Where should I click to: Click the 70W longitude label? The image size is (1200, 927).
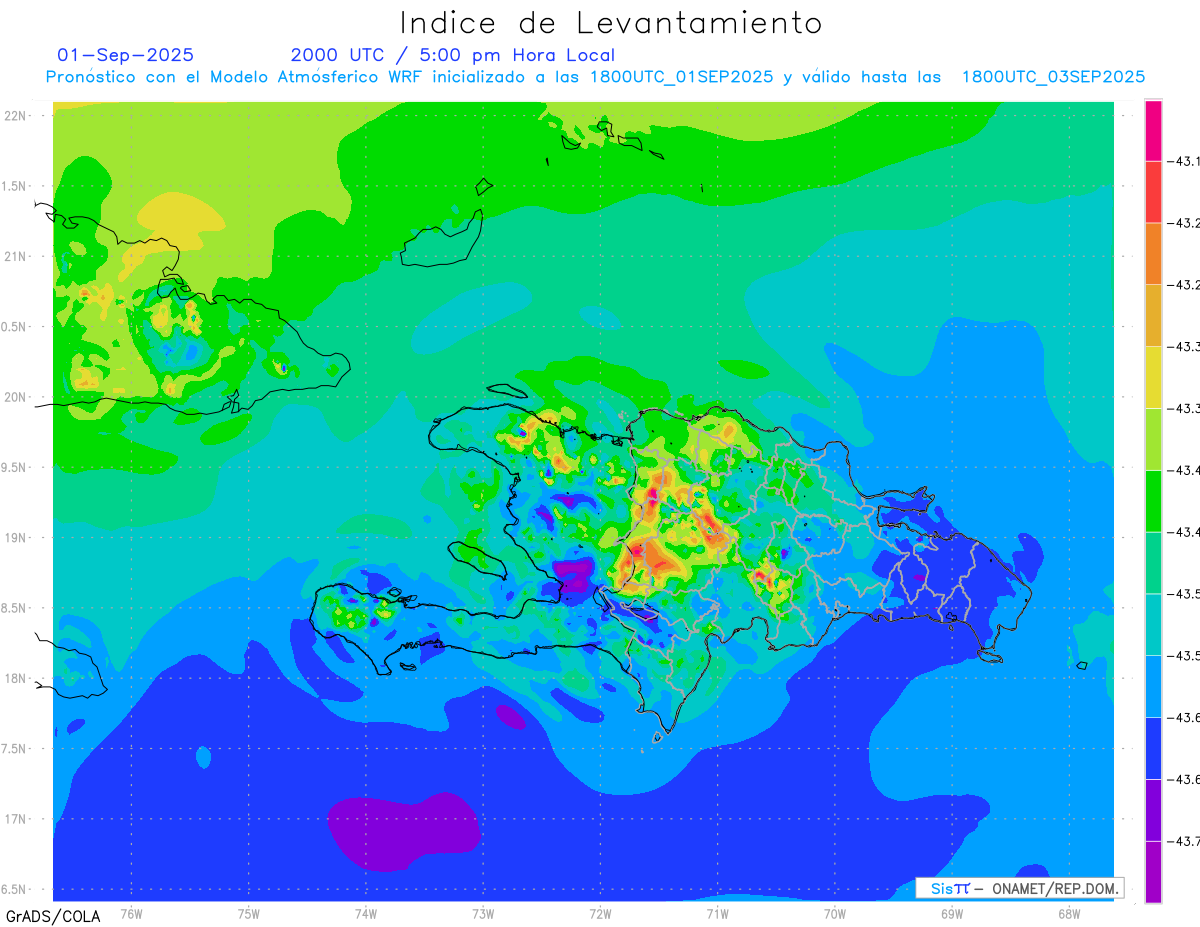click(x=835, y=913)
